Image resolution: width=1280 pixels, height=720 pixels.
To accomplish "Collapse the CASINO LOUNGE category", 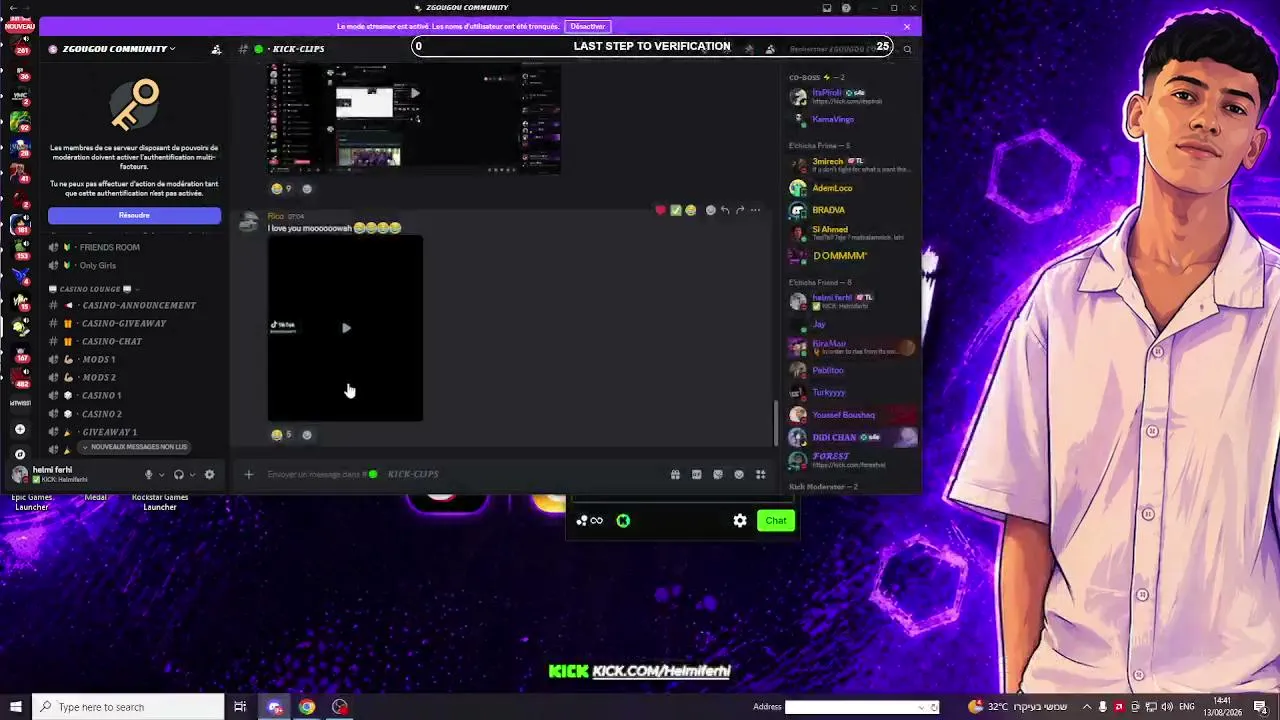I will pos(95,289).
